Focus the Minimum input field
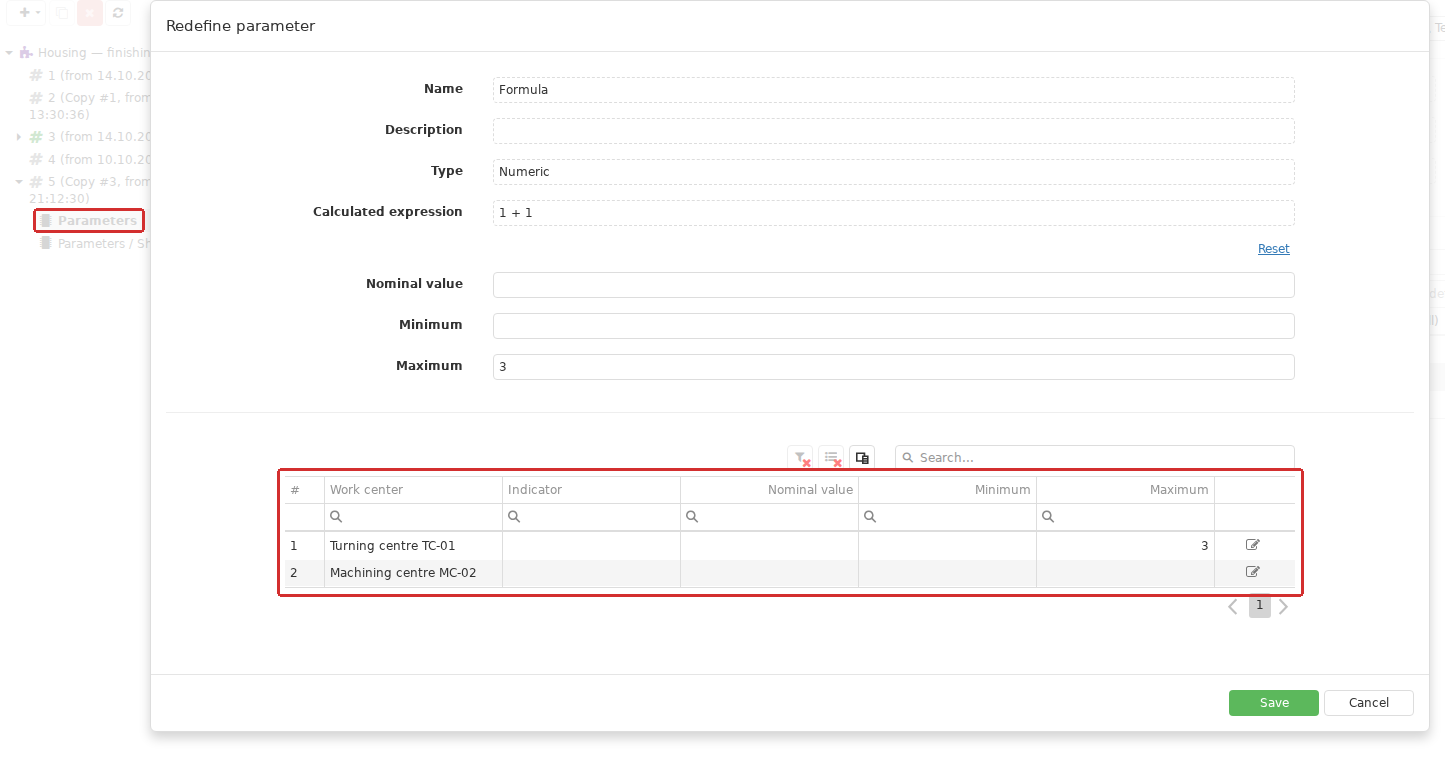This screenshot has width=1445, height=759. (x=893, y=326)
